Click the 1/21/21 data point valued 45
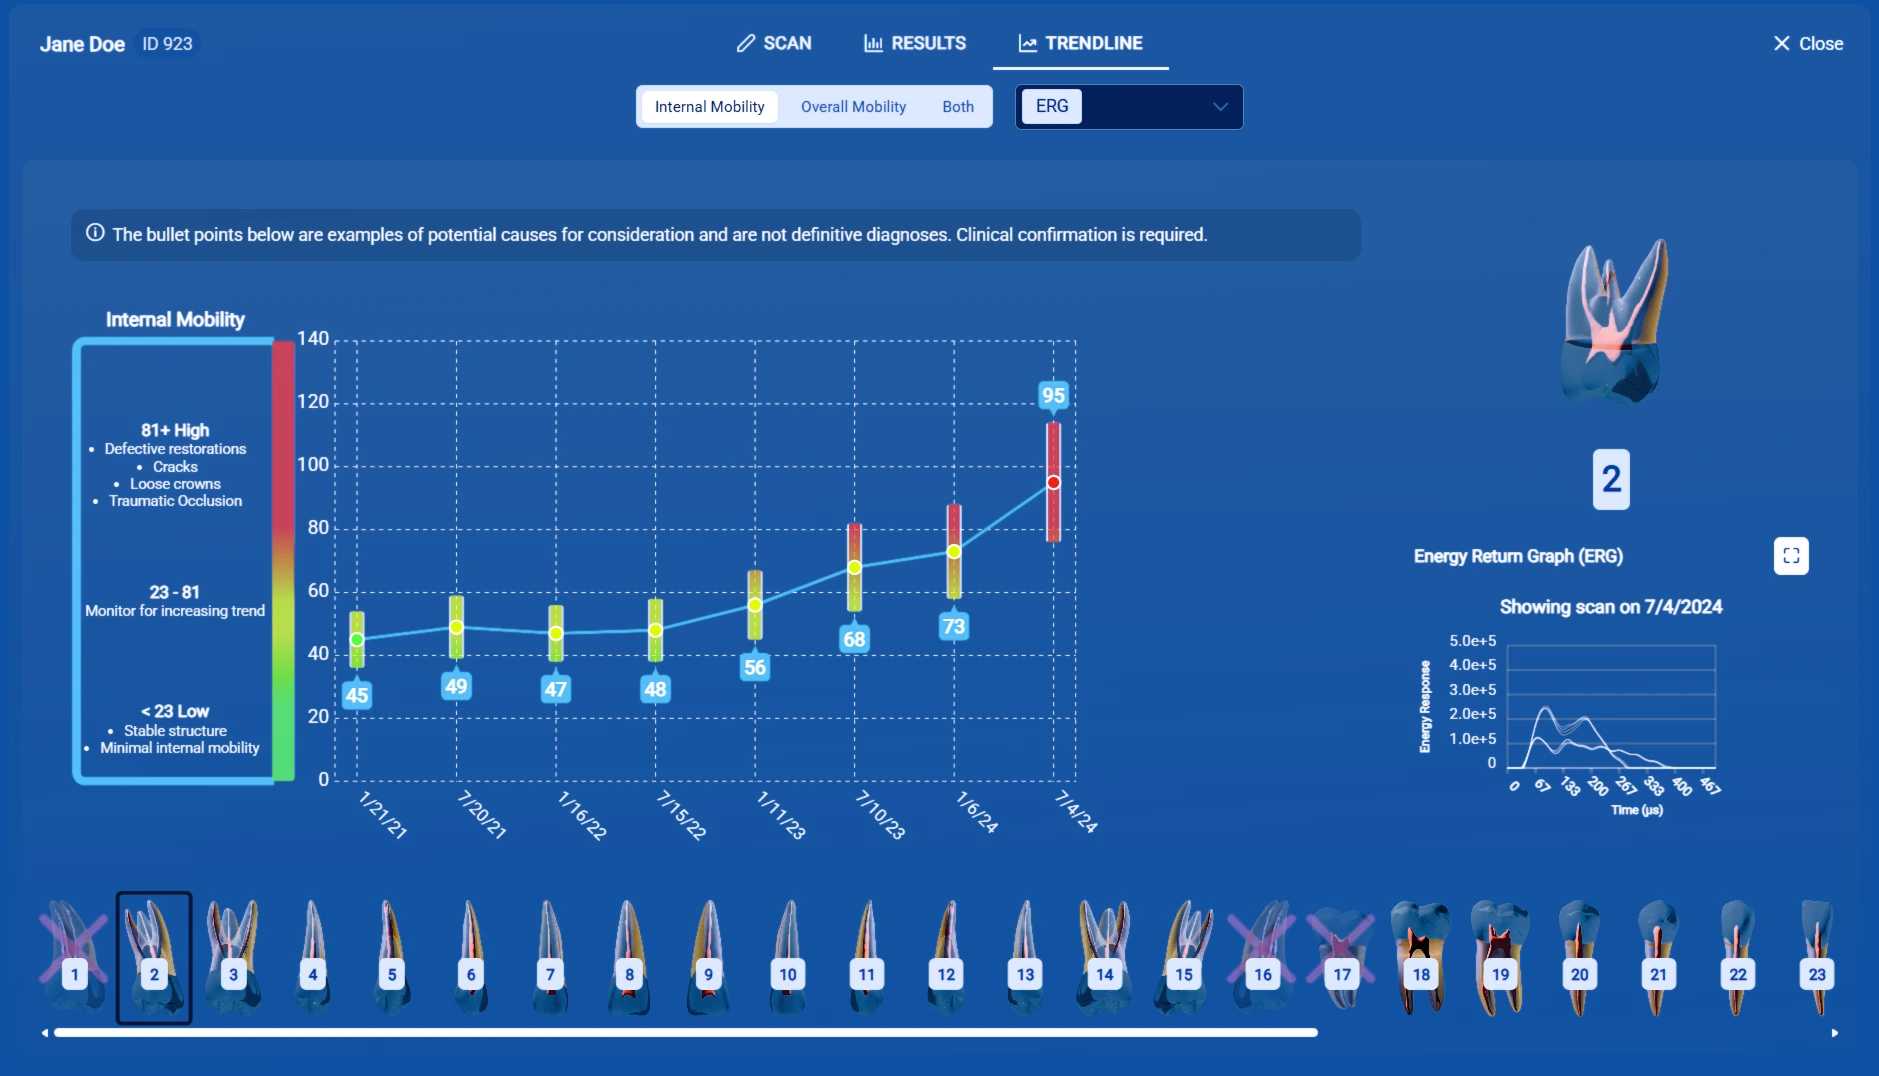1879x1076 pixels. pyautogui.click(x=357, y=639)
